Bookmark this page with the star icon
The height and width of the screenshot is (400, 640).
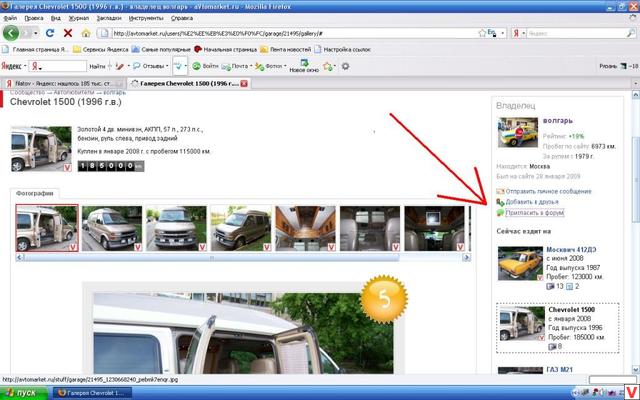coord(482,33)
